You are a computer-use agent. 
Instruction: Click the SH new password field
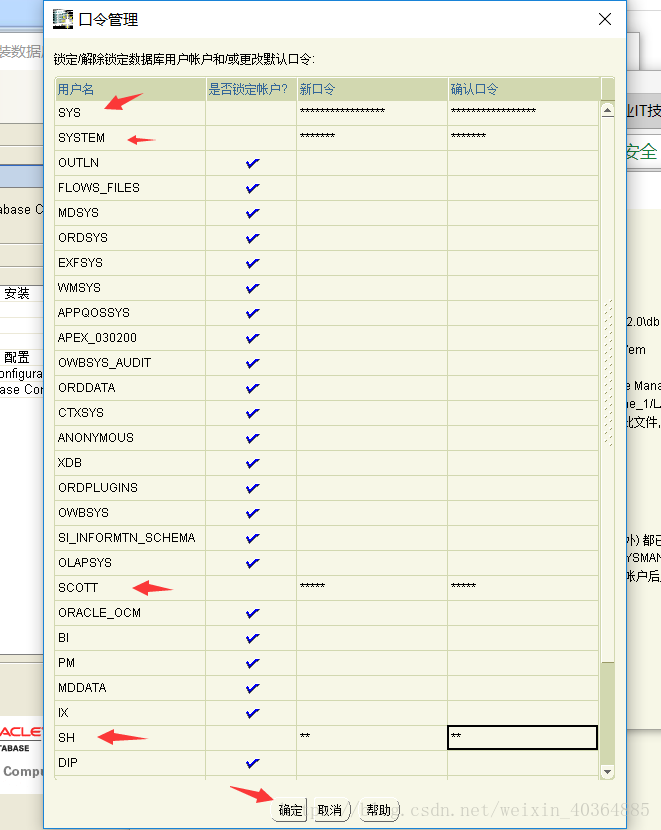point(372,738)
